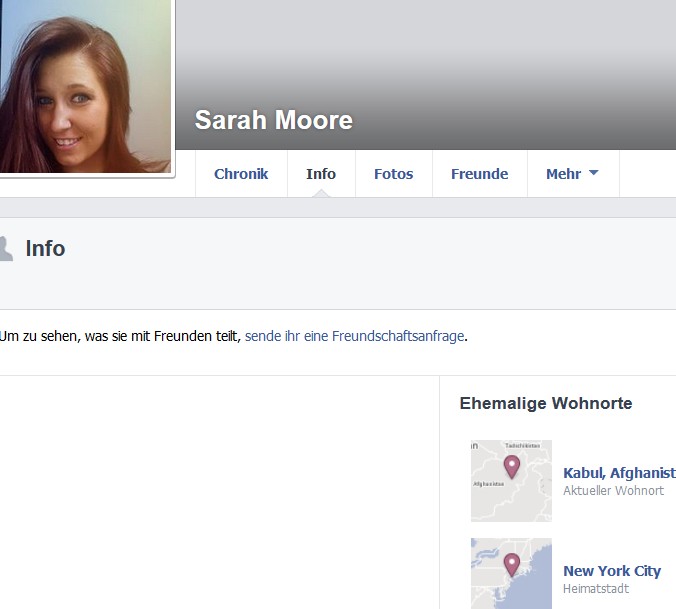Send a Freundschaftsanfrage via the link

(354, 336)
